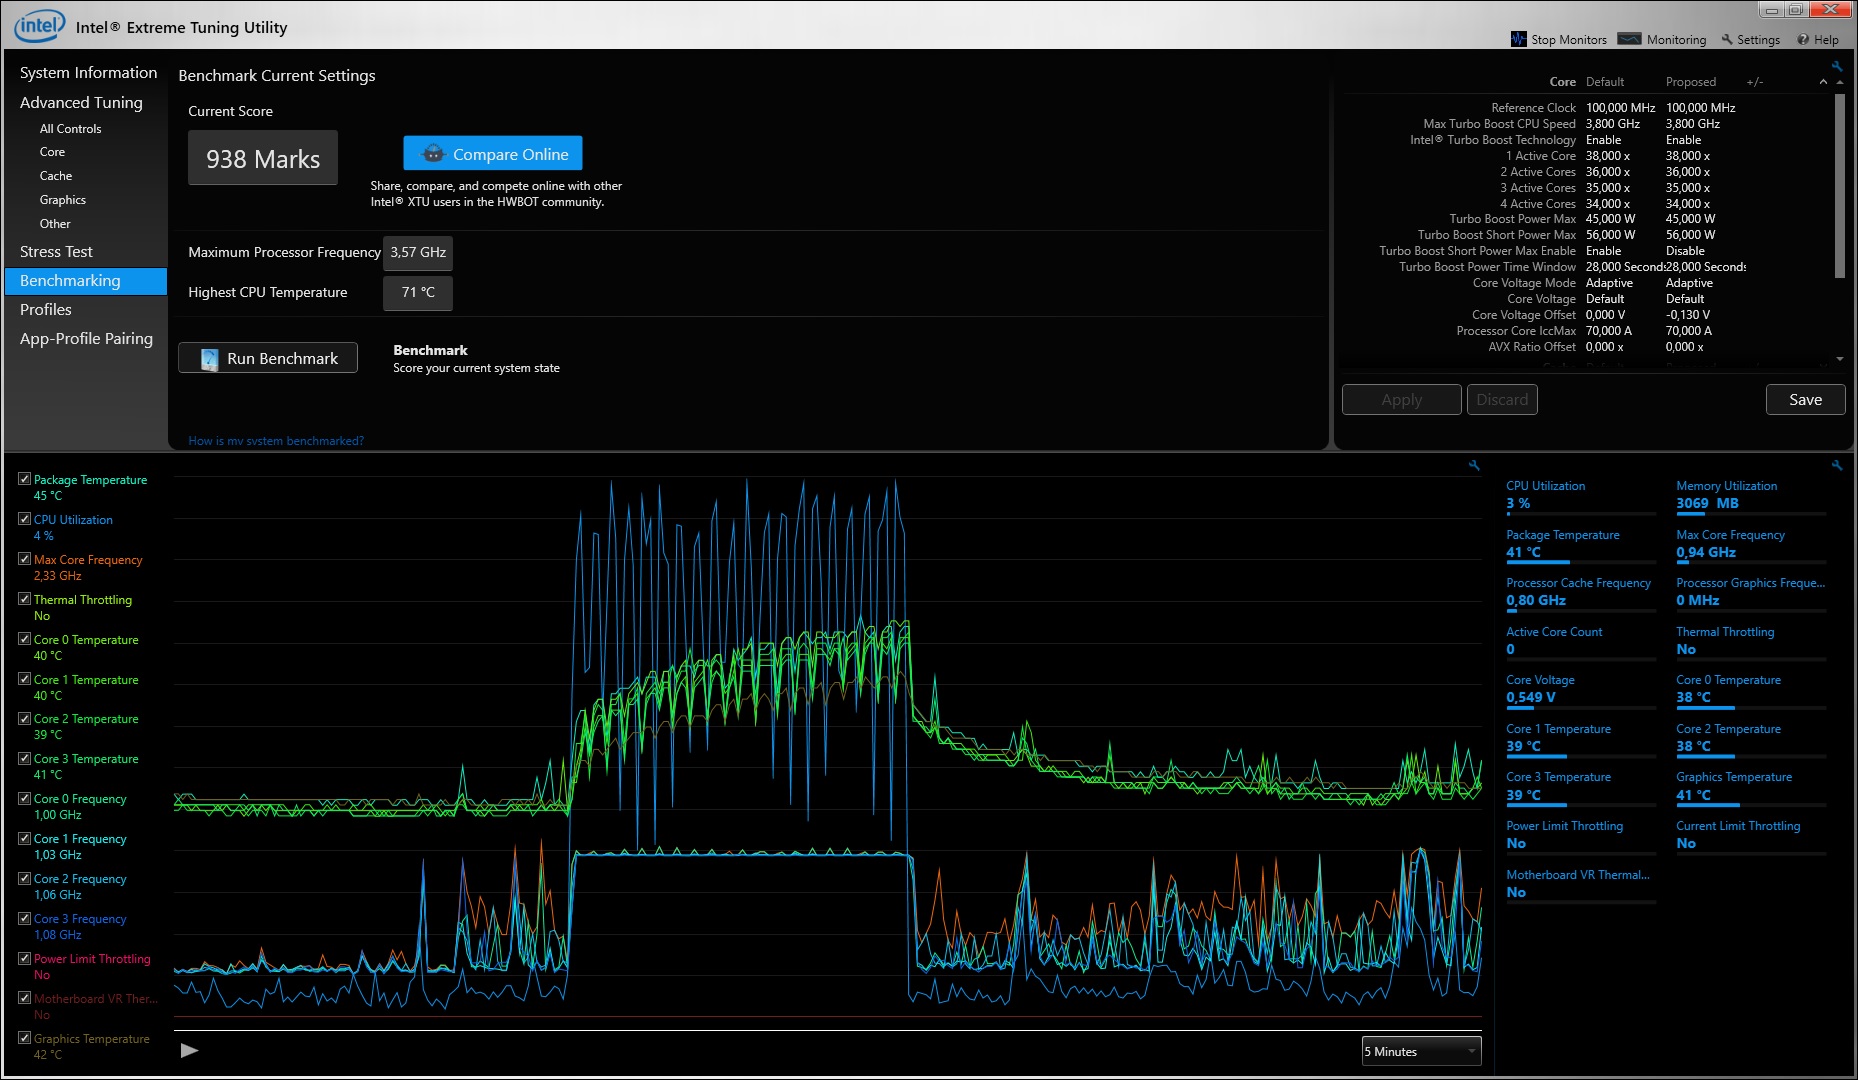
Task: Click Proposed Short Power Max Enable value Disable
Action: click(1685, 251)
